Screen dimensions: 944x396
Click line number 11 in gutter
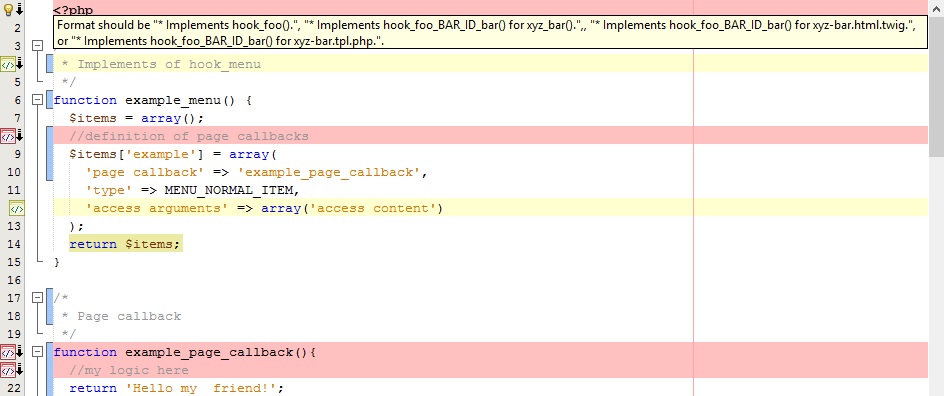[x=14, y=190]
